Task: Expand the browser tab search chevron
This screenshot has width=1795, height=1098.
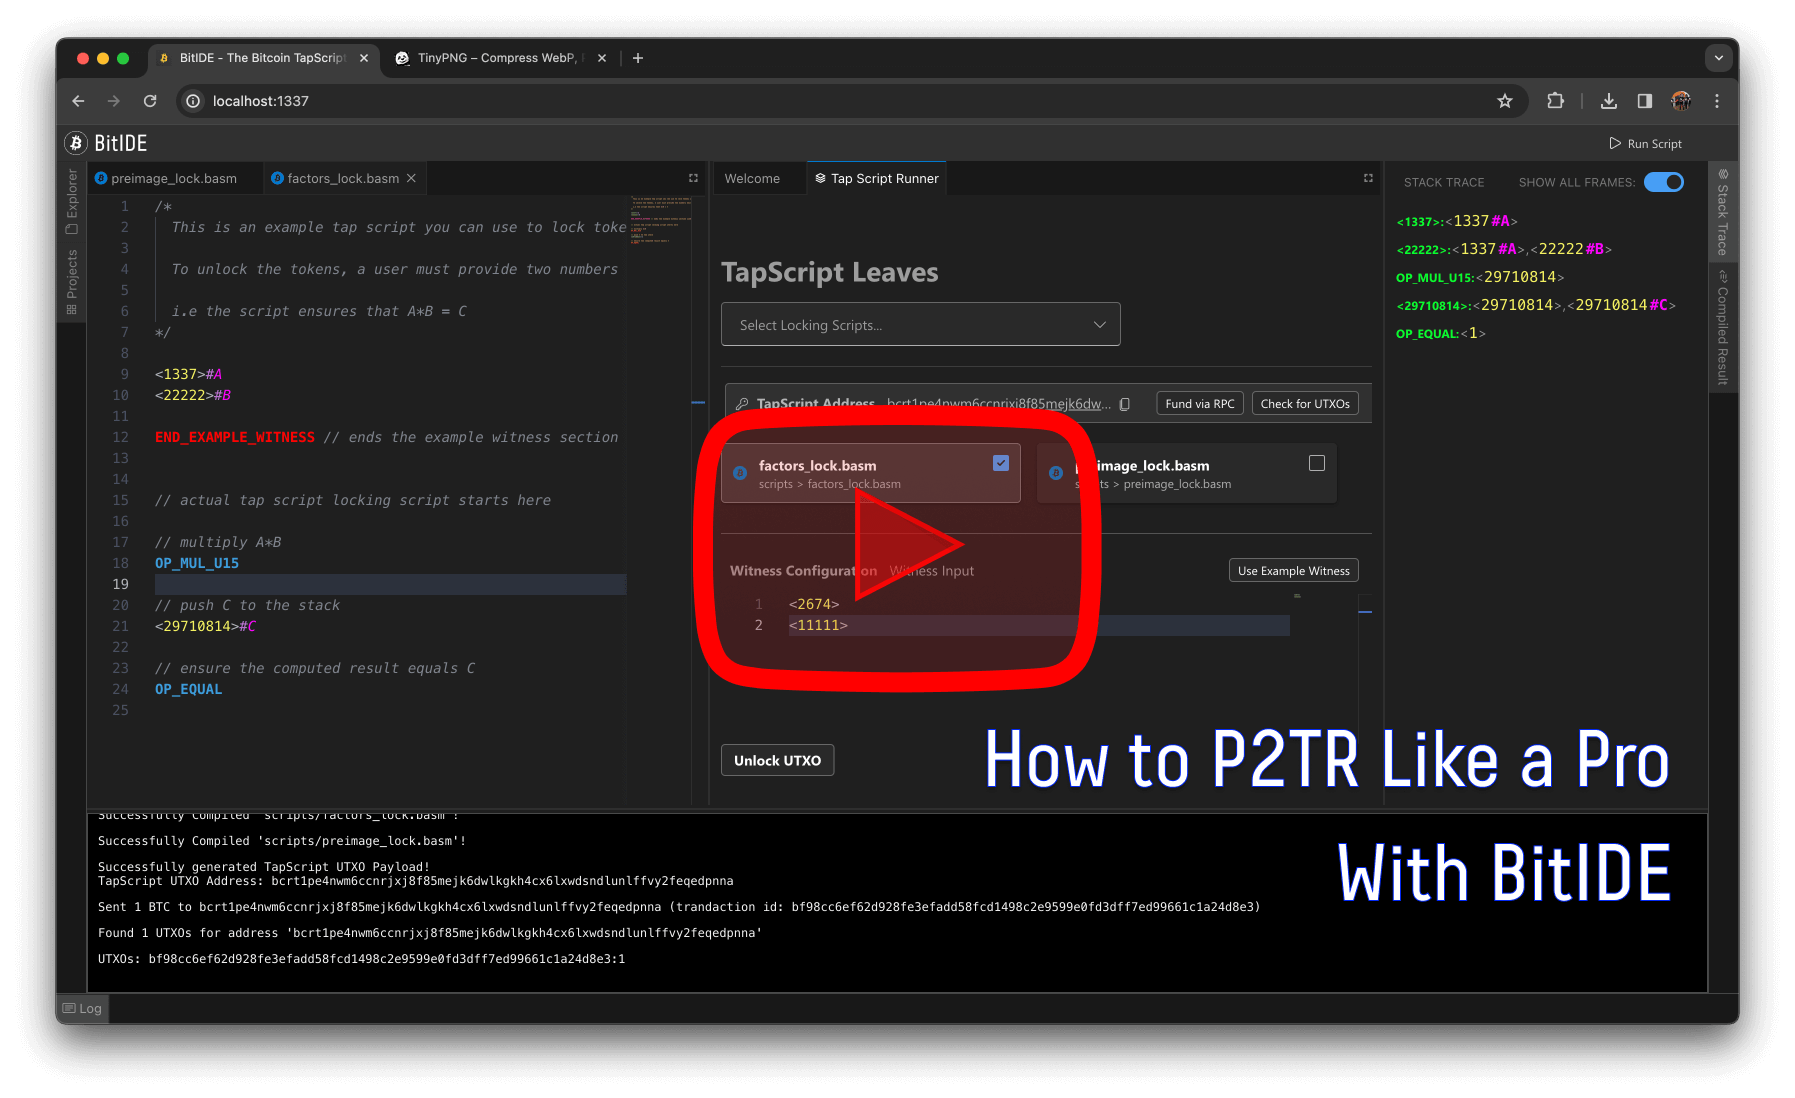Action: coord(1719,58)
